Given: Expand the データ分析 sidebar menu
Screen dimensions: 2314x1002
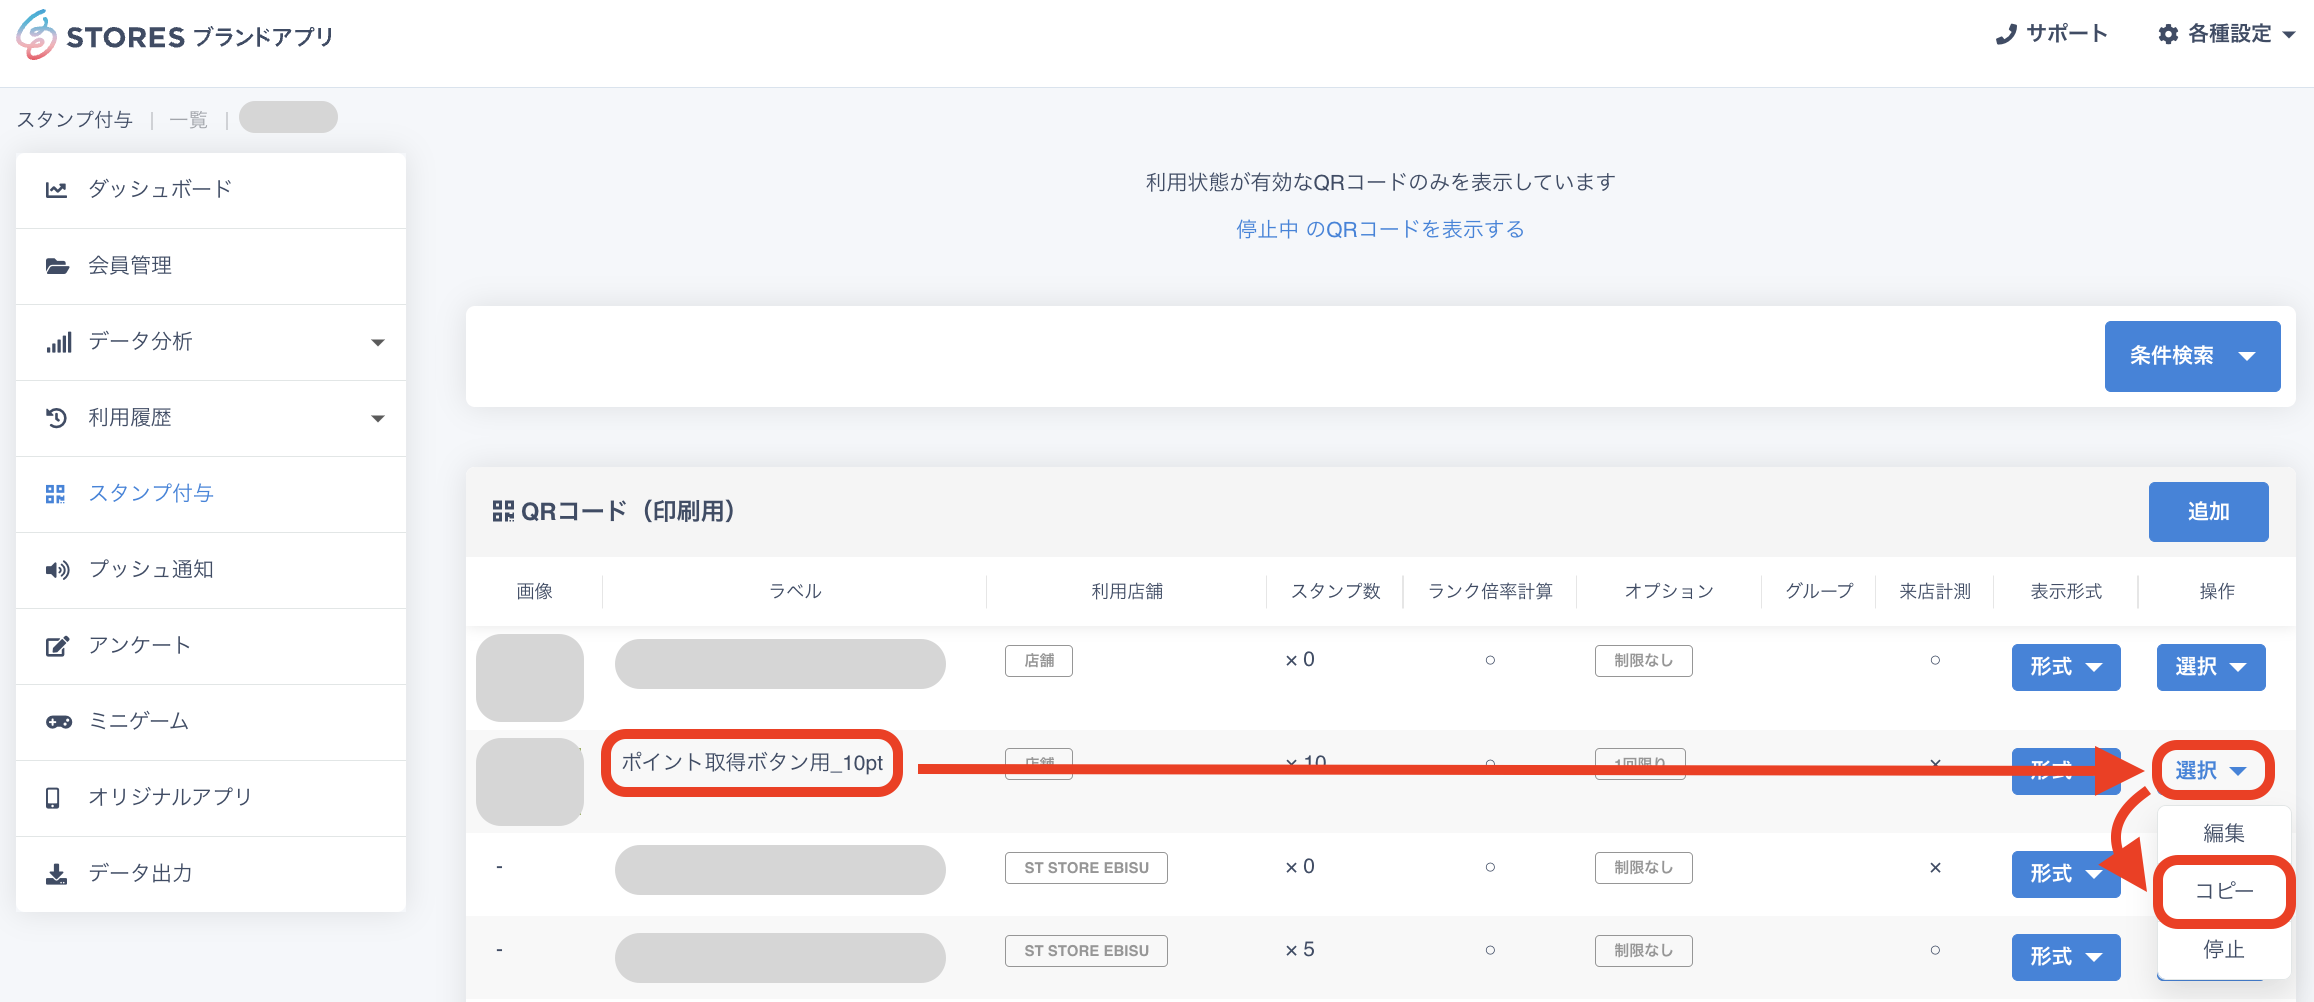Looking at the screenshot, I should [x=377, y=342].
